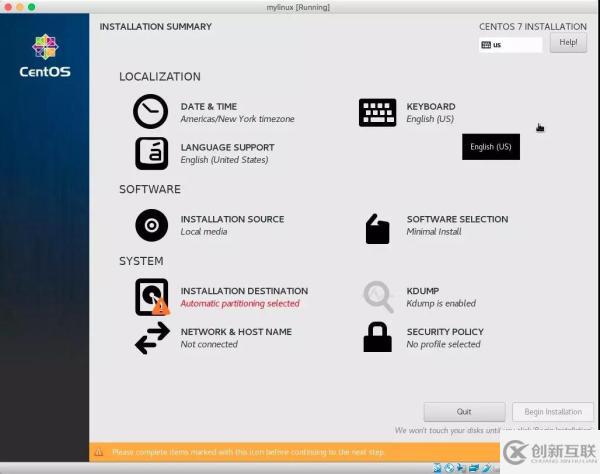Click the SOFTWARE section heading
The width and height of the screenshot is (600, 474).
tap(150, 189)
